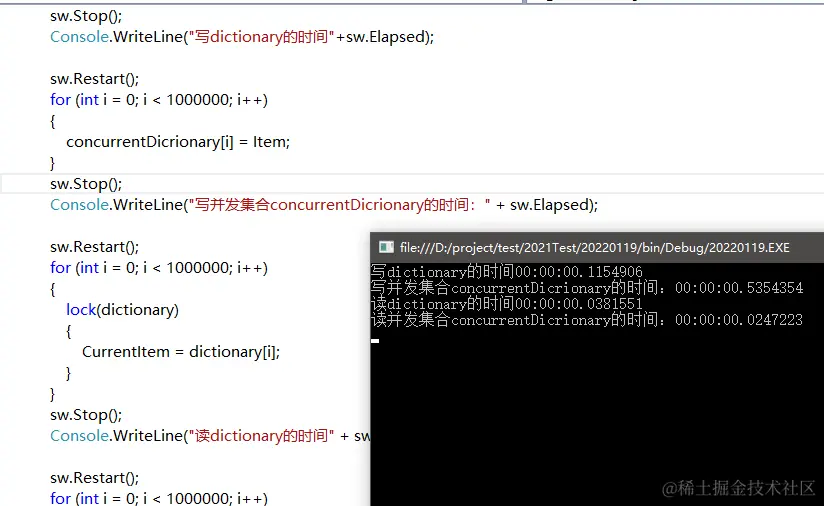The image size is (824, 506).
Task: Click the CurrentItem identifier in the code
Action: click(x=126, y=352)
